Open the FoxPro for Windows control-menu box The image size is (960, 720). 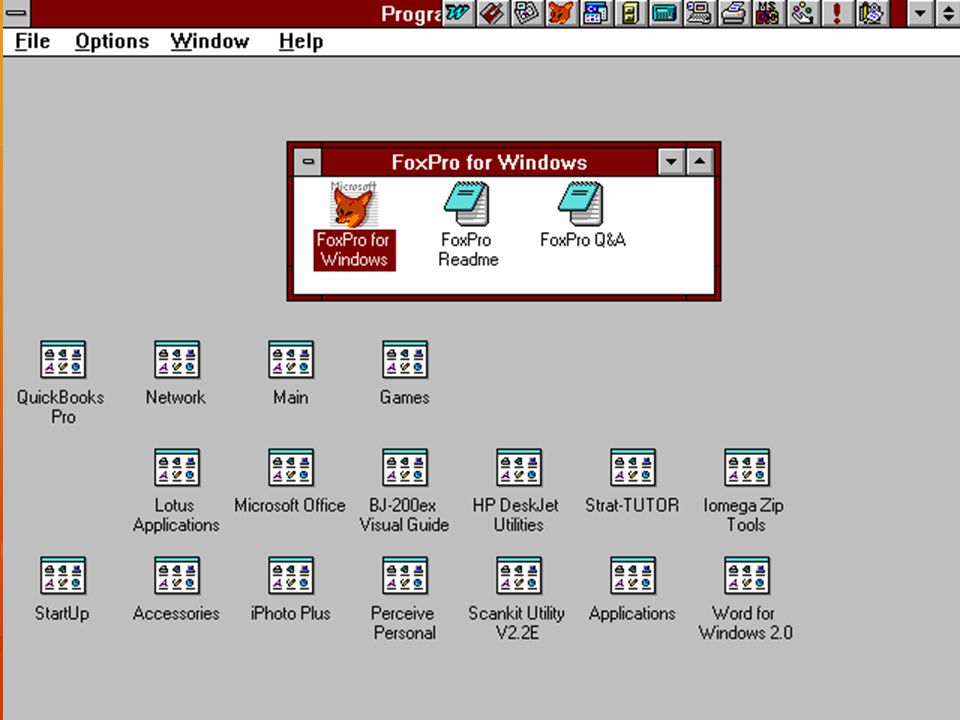coord(308,162)
